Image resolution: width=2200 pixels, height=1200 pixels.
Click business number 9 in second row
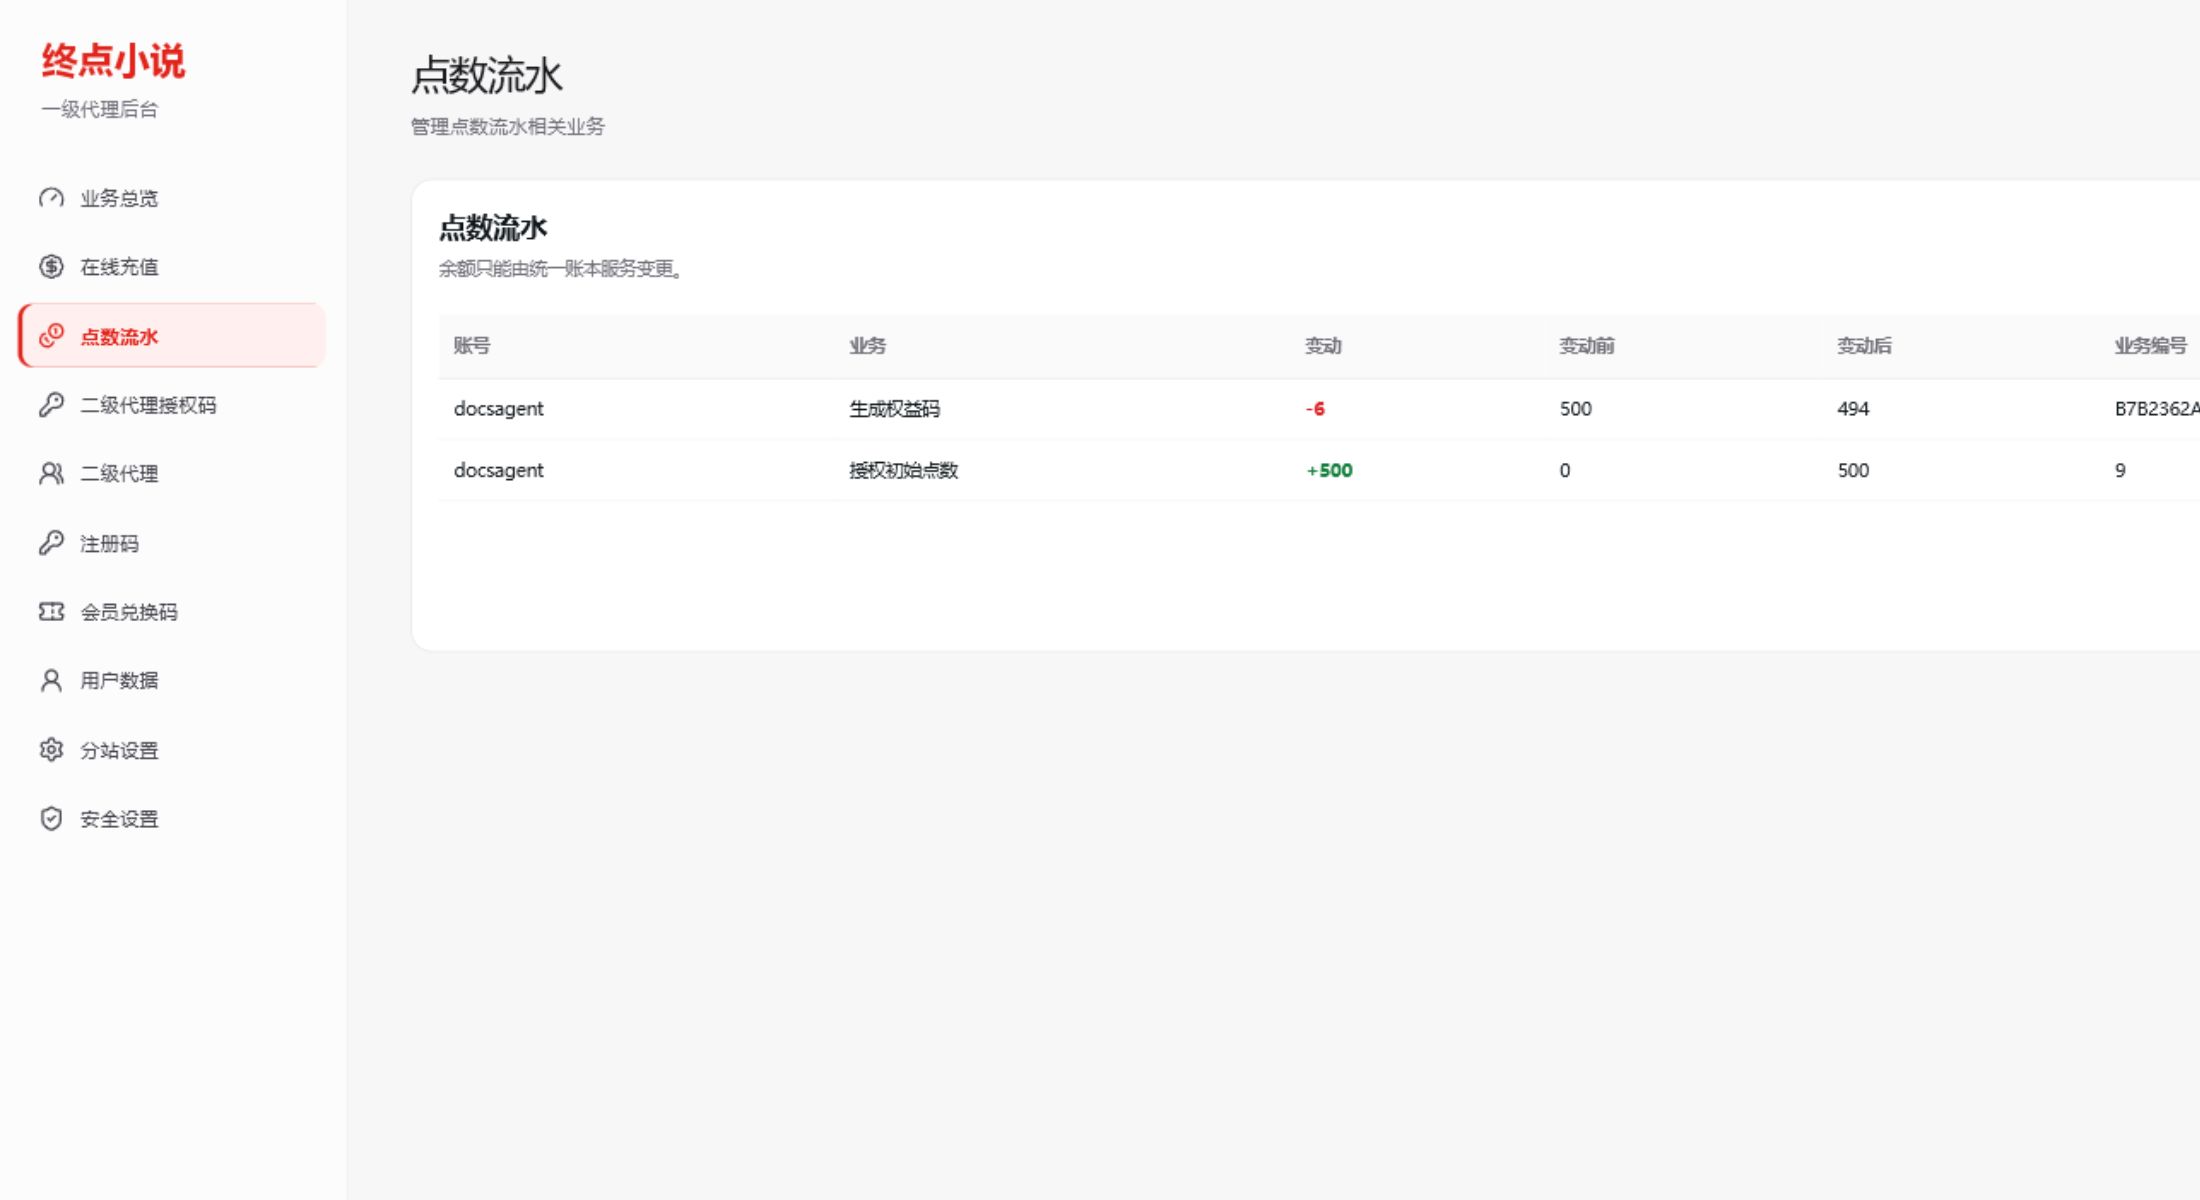point(2120,471)
